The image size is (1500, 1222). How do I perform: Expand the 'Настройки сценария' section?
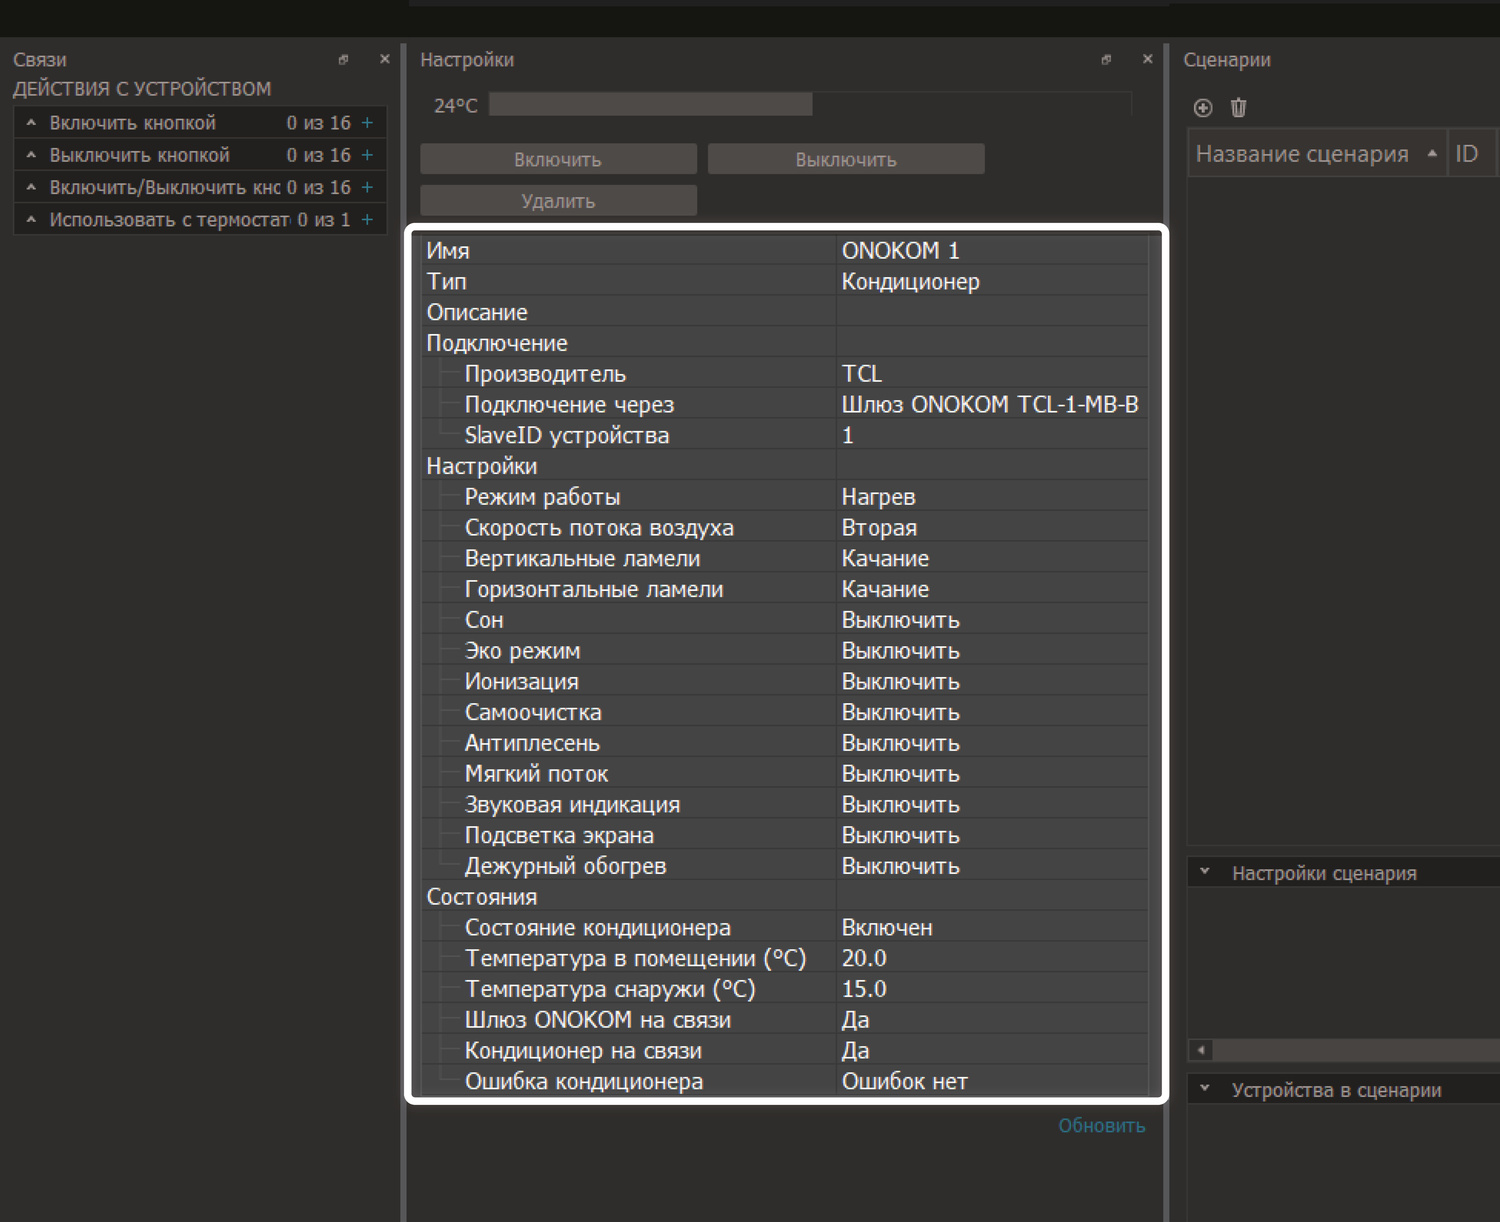coord(1205,872)
